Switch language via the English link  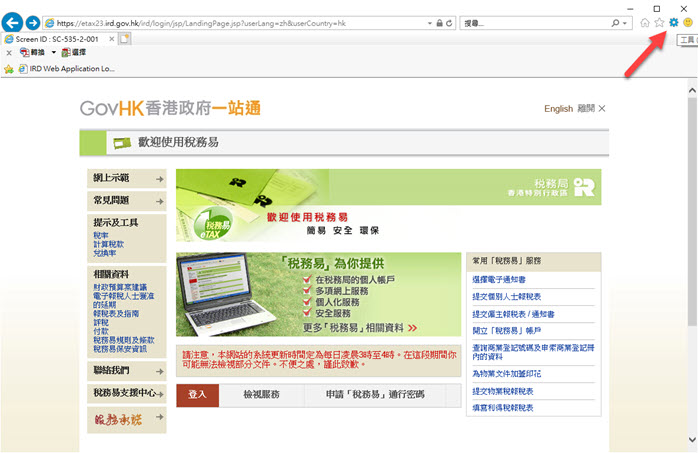(558, 109)
